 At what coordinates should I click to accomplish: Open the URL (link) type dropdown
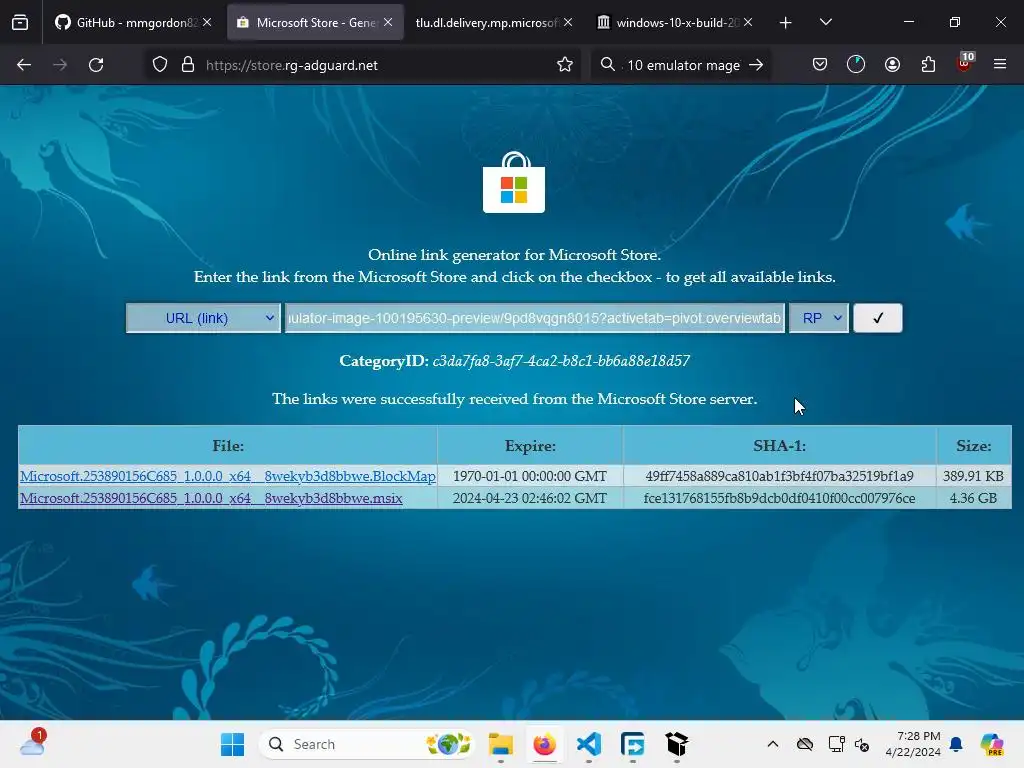point(203,318)
